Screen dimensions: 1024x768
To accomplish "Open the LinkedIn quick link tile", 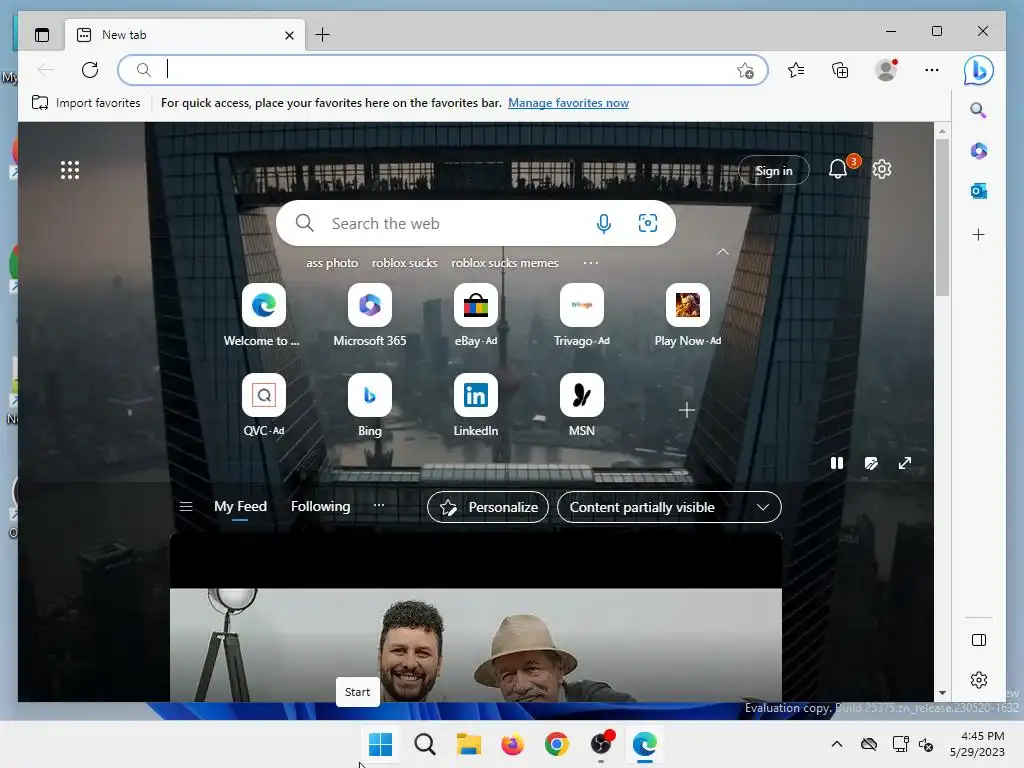I will tap(475, 395).
